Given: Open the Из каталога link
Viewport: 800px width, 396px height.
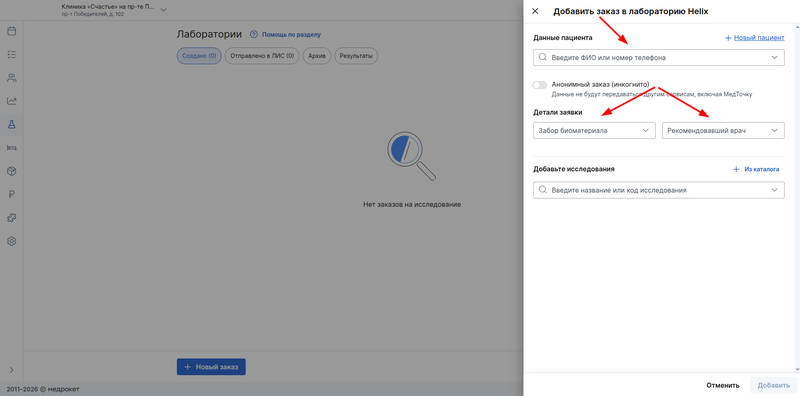Looking at the screenshot, I should click(x=762, y=169).
